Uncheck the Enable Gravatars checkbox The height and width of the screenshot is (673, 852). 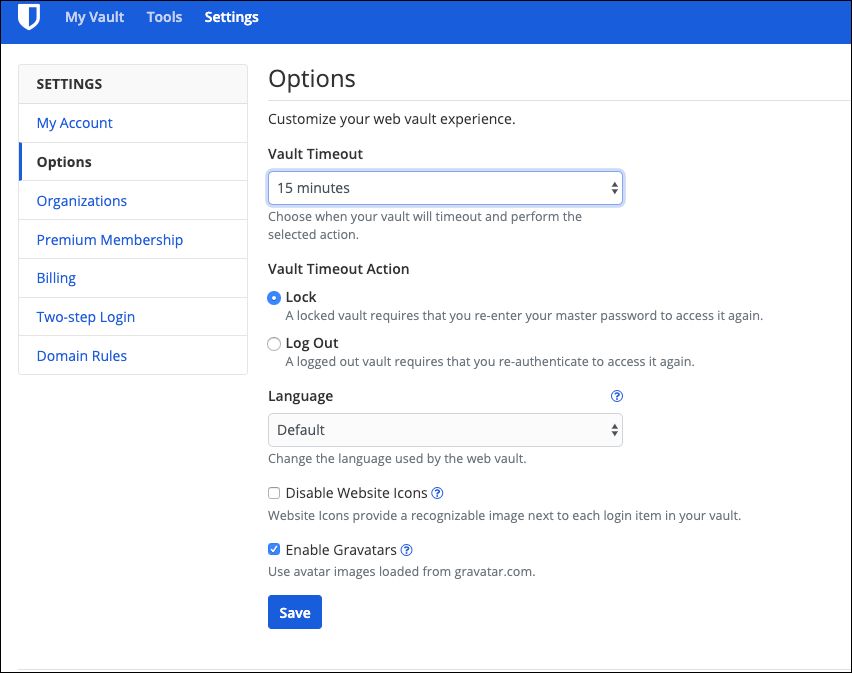coord(274,549)
